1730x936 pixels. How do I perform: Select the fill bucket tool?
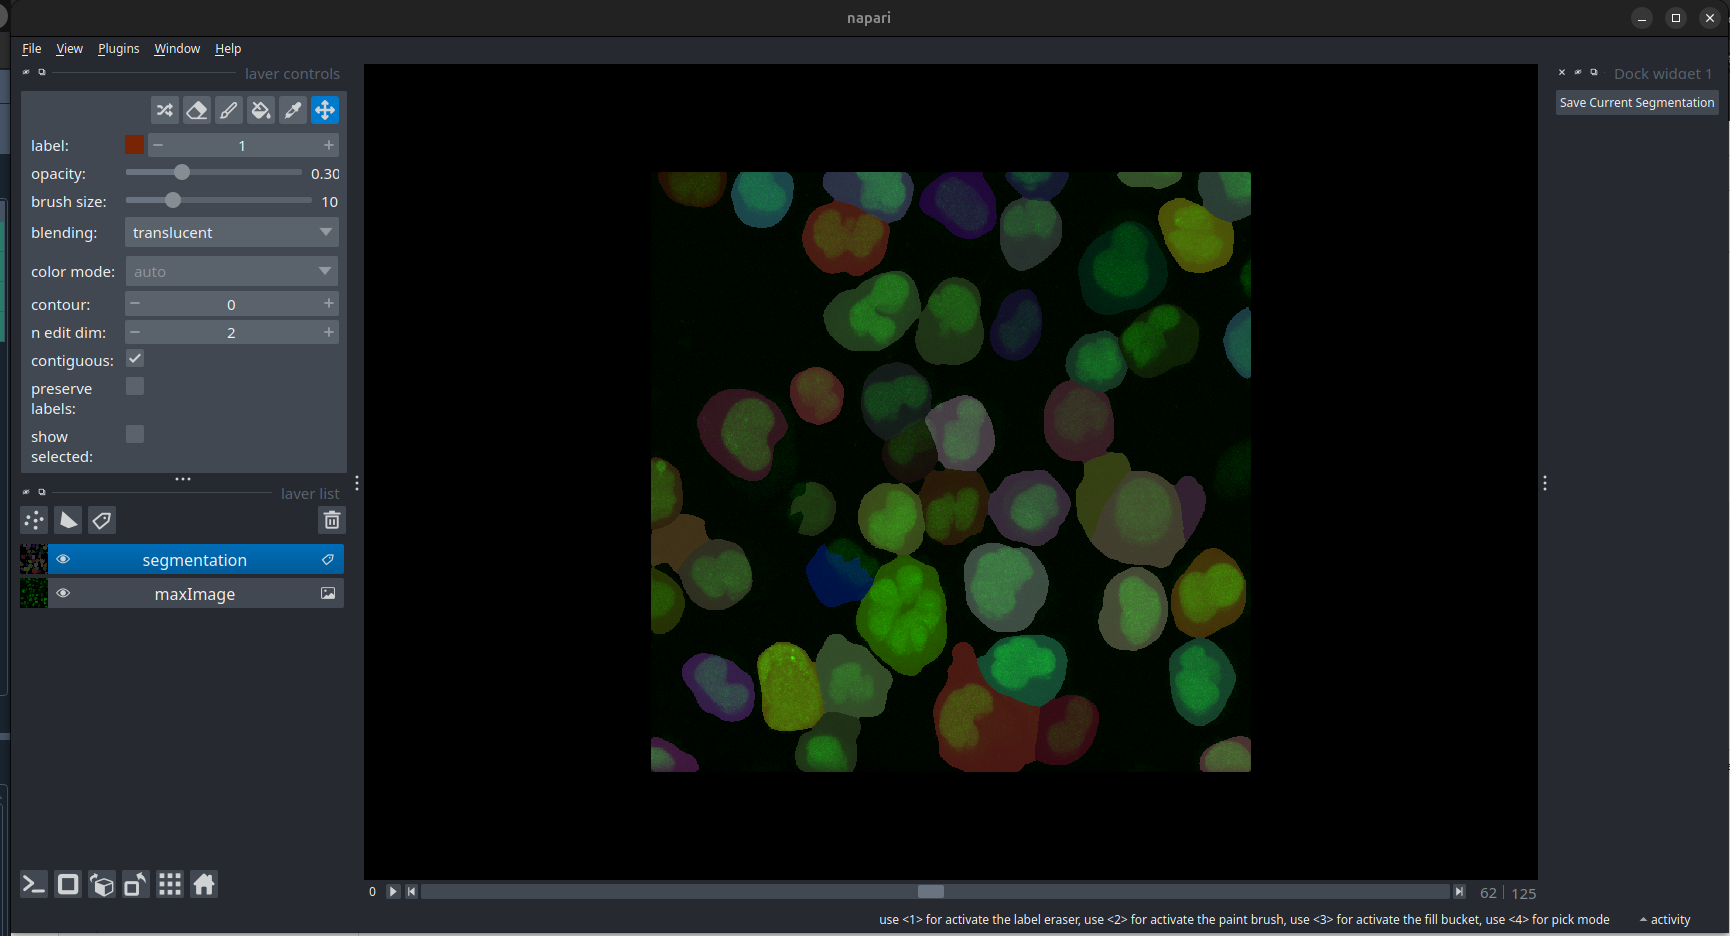coord(261,110)
